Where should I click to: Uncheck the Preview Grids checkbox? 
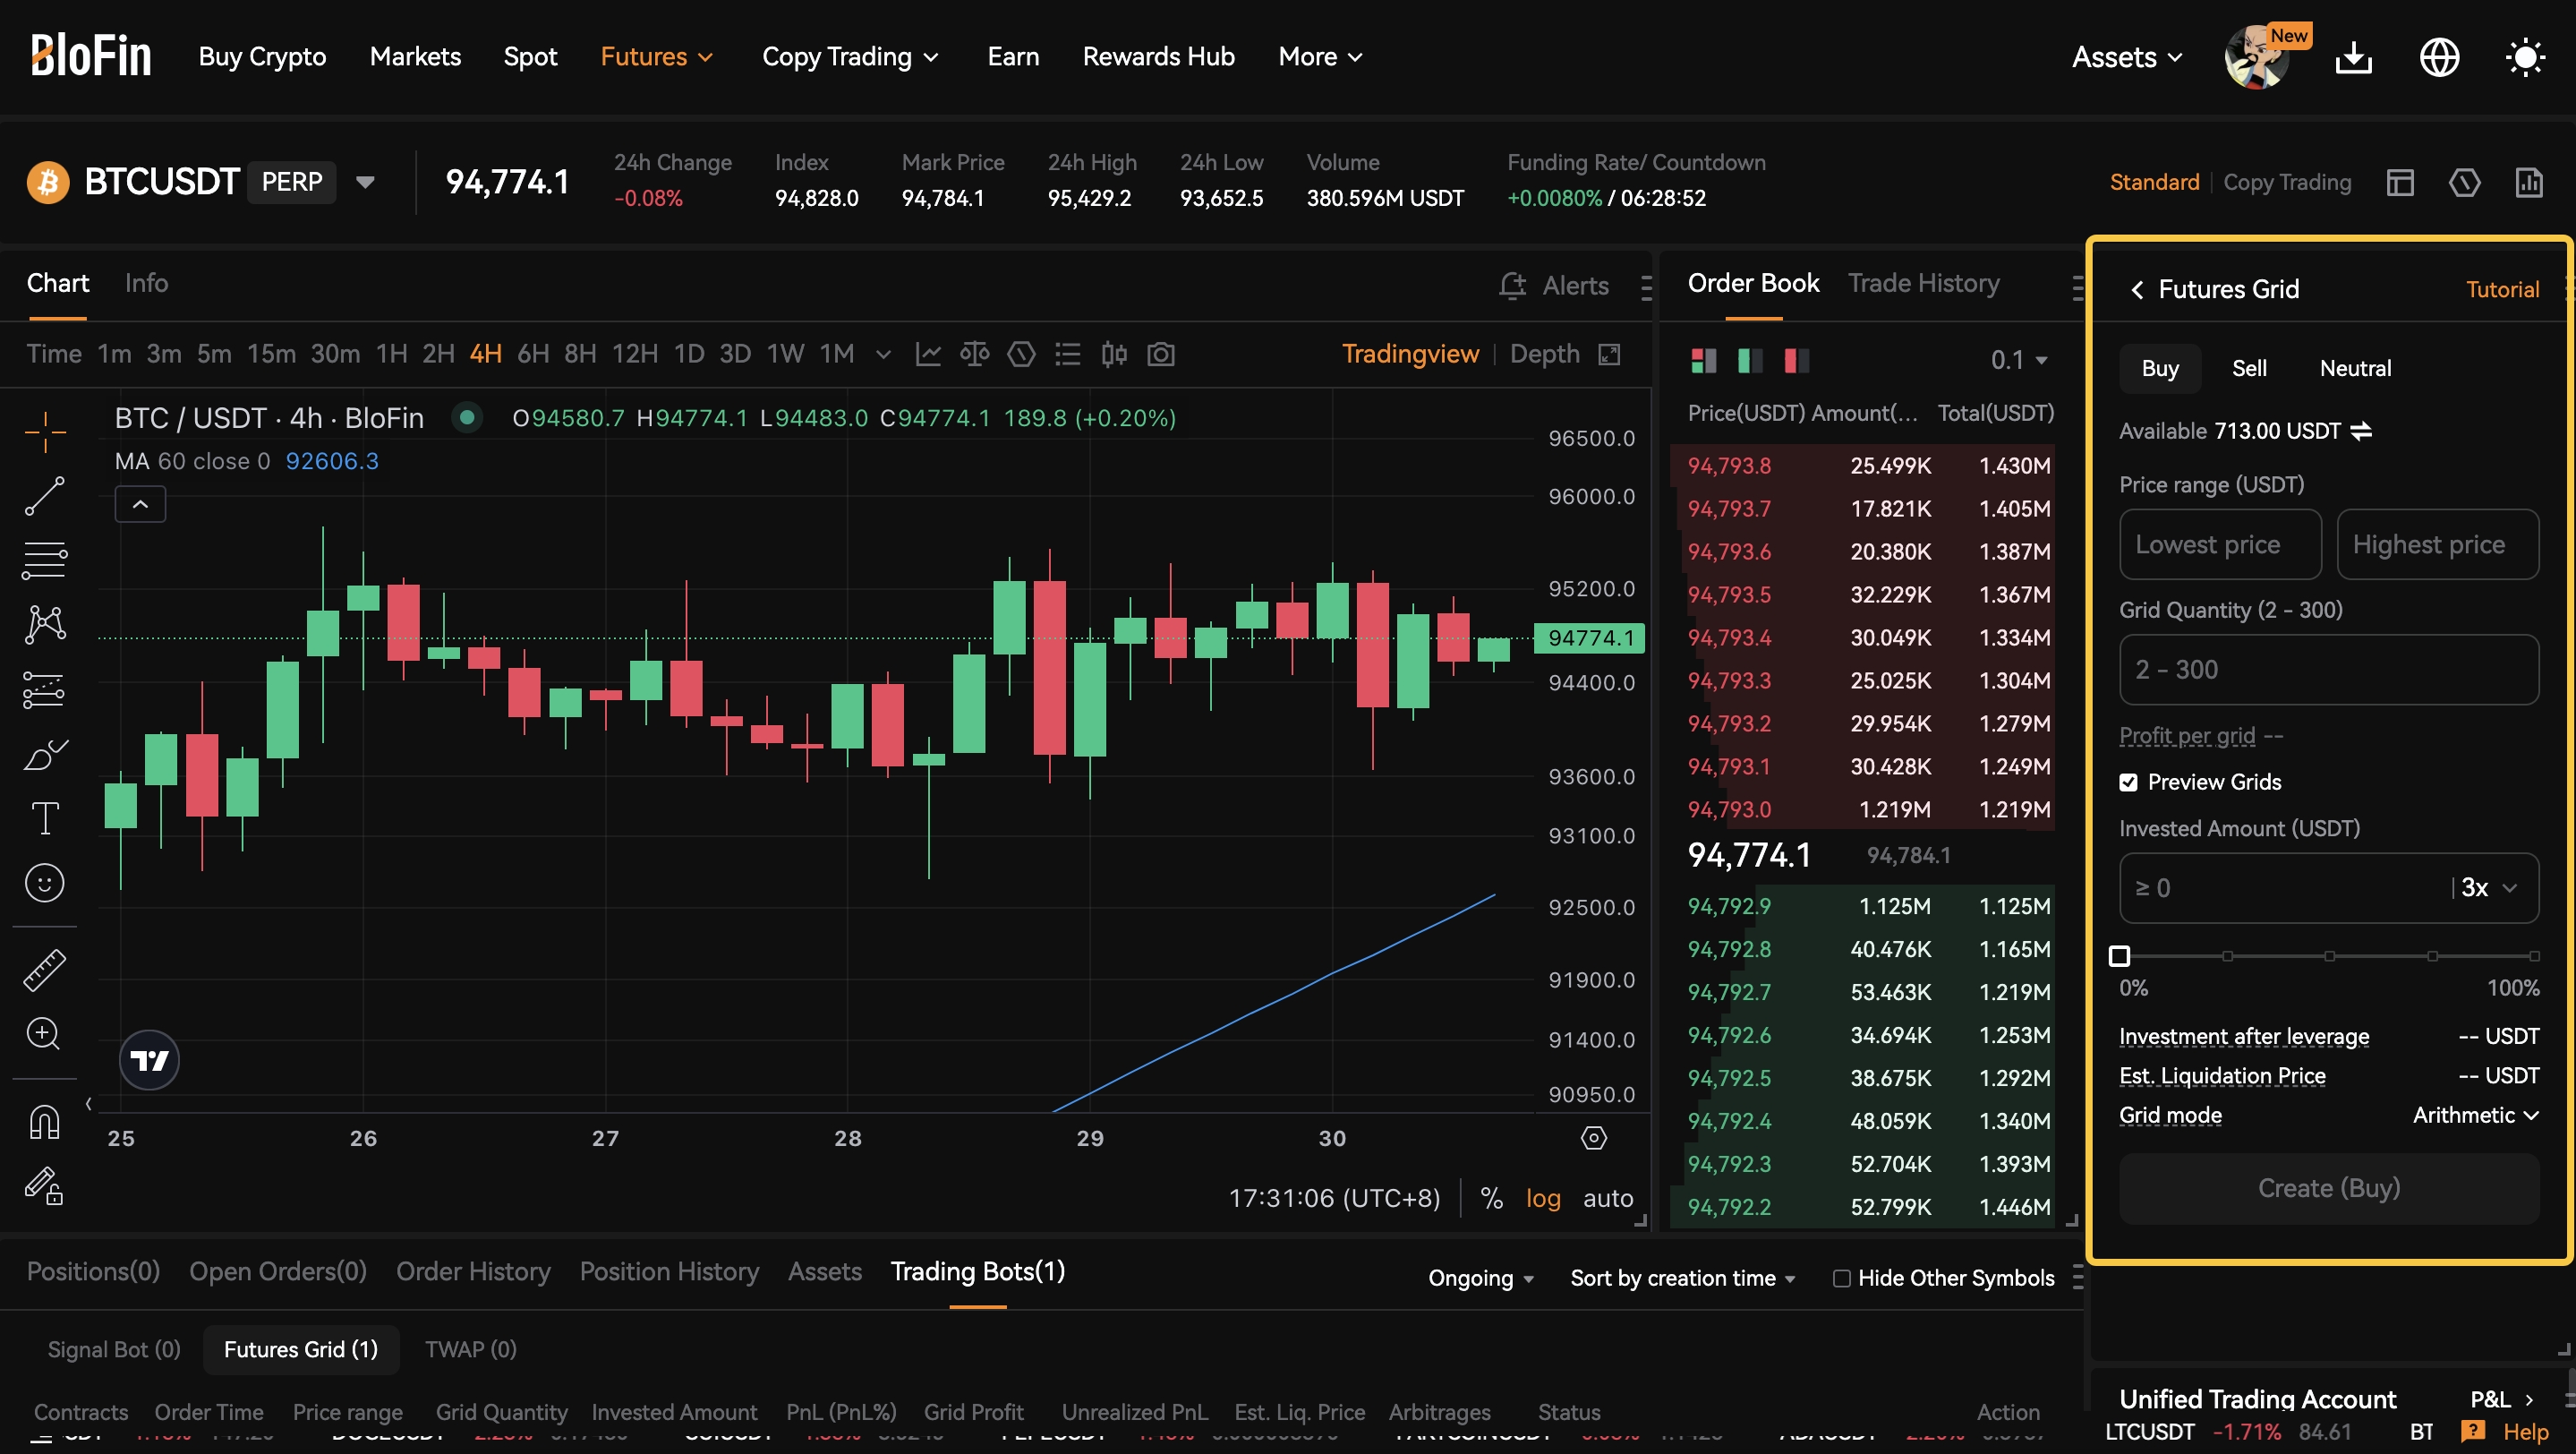pyautogui.click(x=2129, y=782)
